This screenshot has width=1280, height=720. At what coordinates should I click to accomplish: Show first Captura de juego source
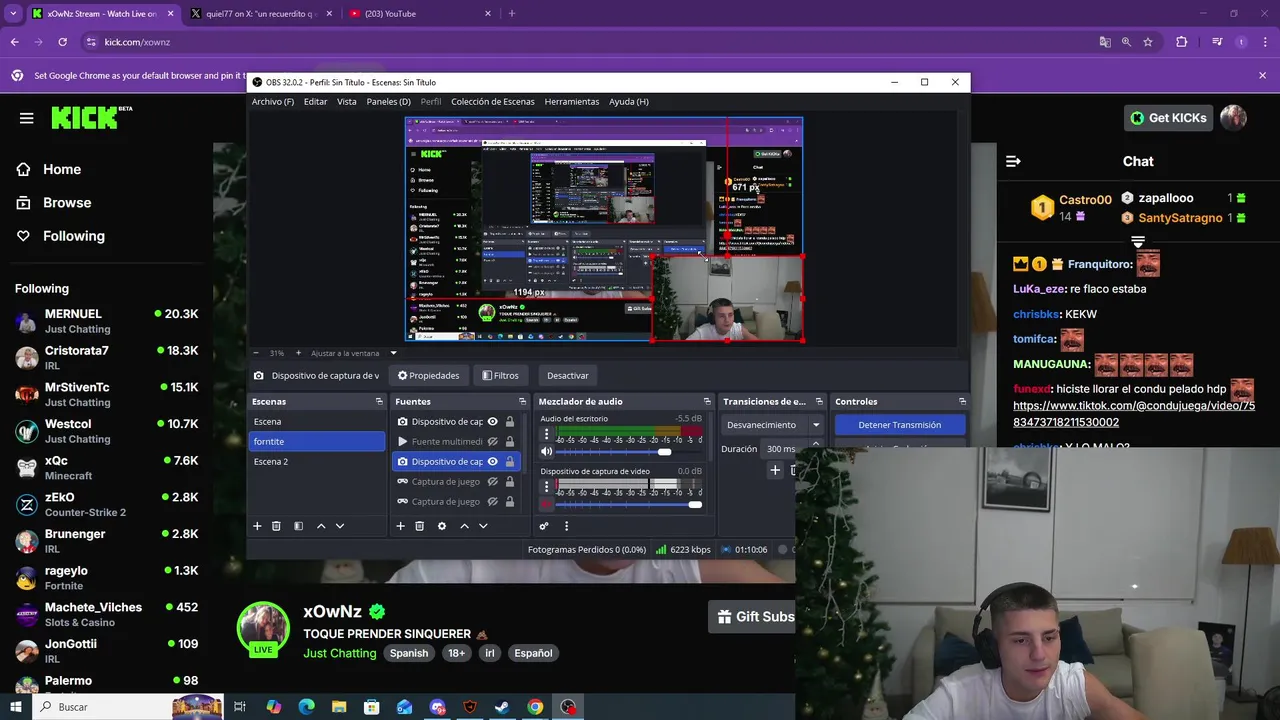pyautogui.click(x=492, y=482)
